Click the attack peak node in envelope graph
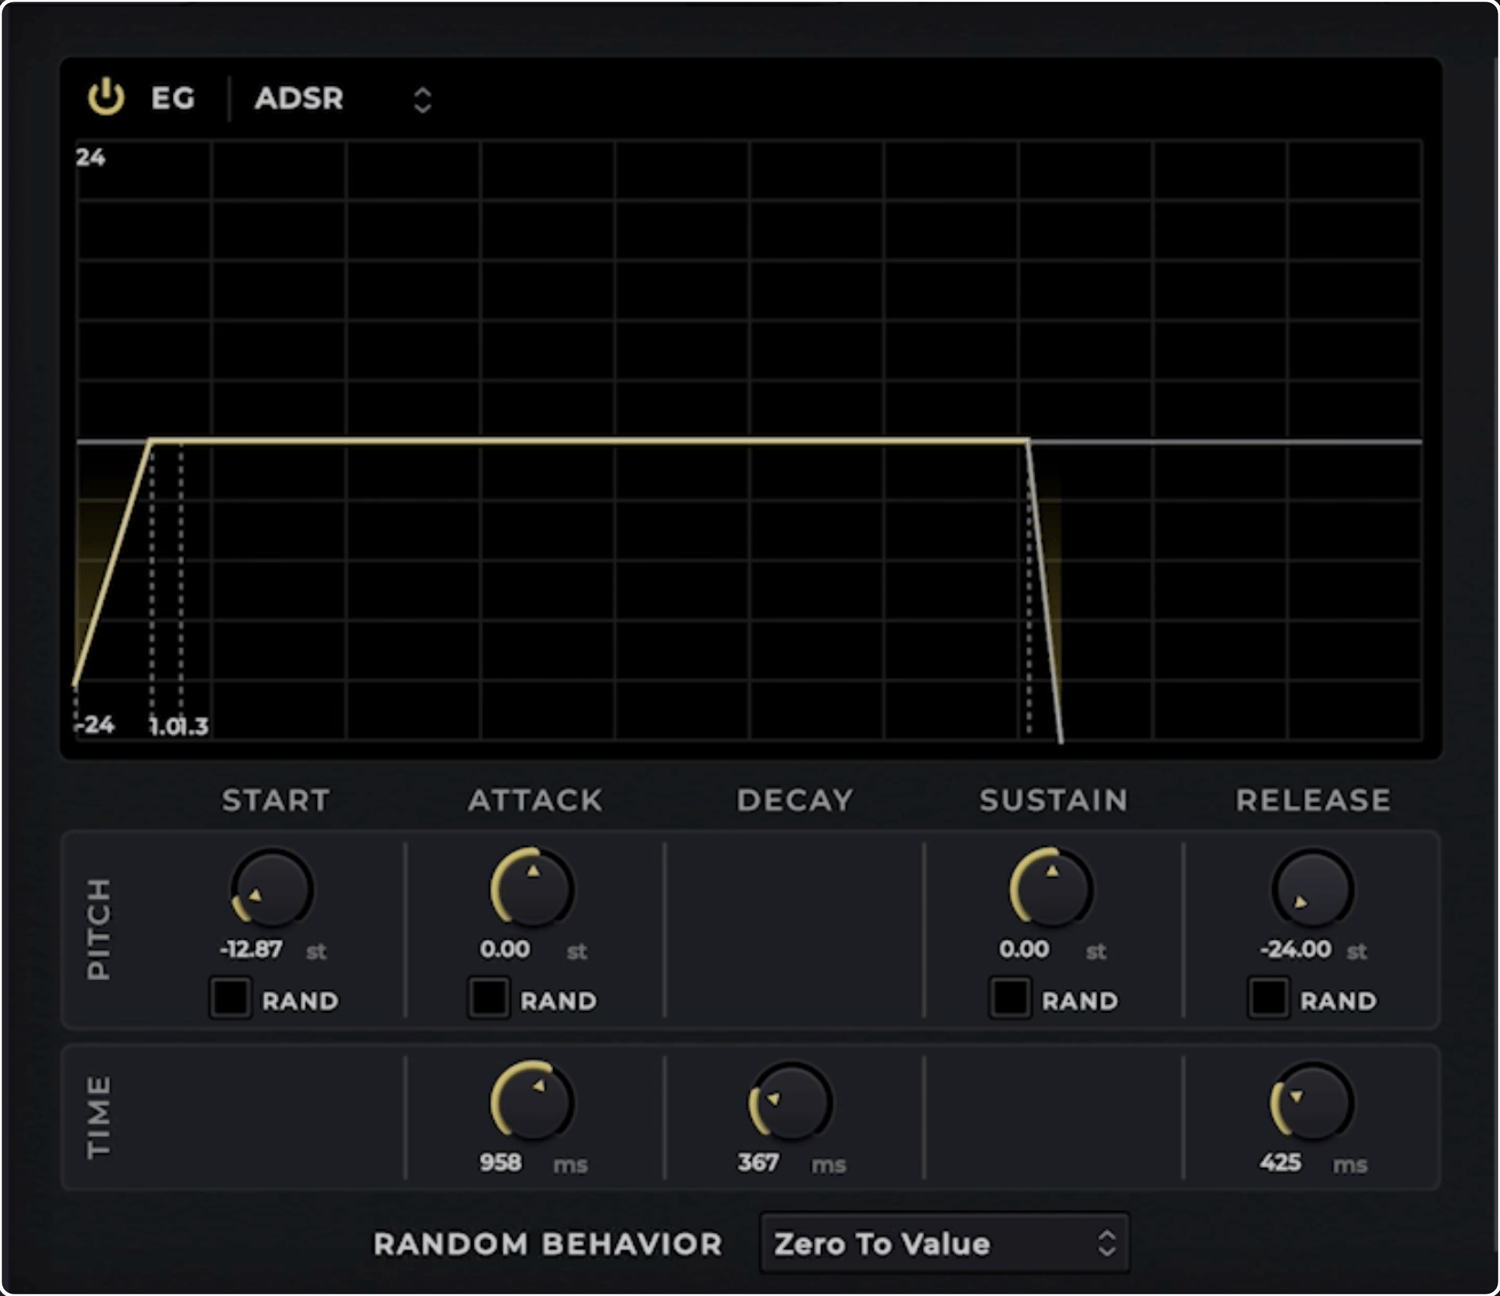Viewport: 1500px width, 1296px height. coord(151,440)
